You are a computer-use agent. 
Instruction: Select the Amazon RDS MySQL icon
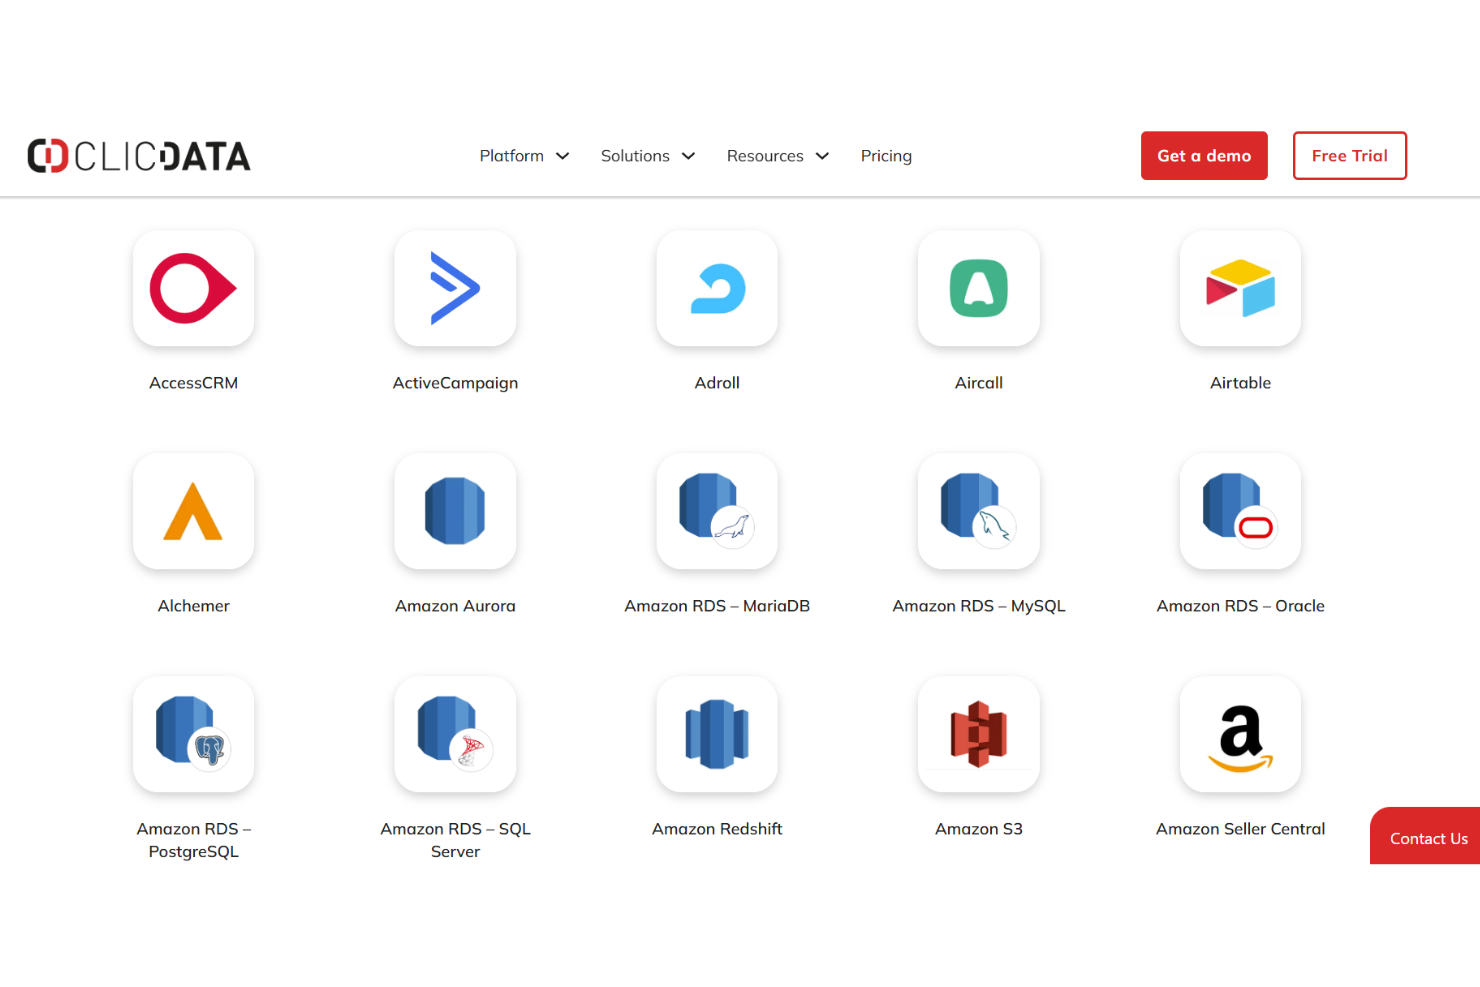[979, 511]
